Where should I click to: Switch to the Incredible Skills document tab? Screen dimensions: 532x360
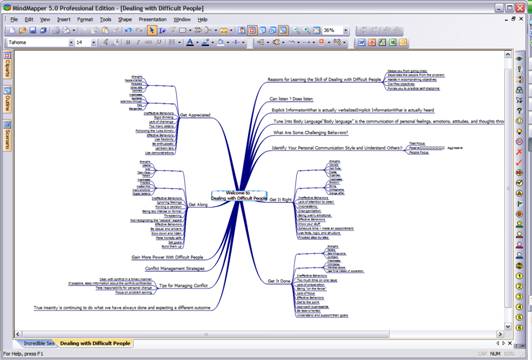click(38, 343)
